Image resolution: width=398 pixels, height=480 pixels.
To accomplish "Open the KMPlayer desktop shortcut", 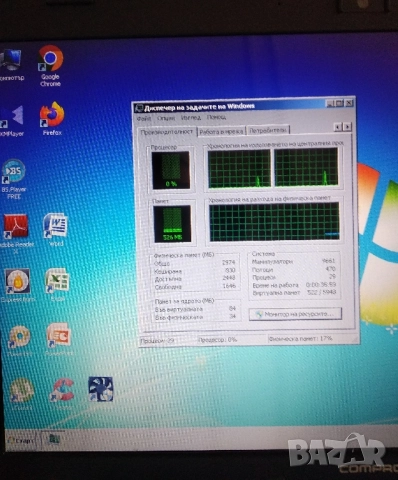I will 12,121.
